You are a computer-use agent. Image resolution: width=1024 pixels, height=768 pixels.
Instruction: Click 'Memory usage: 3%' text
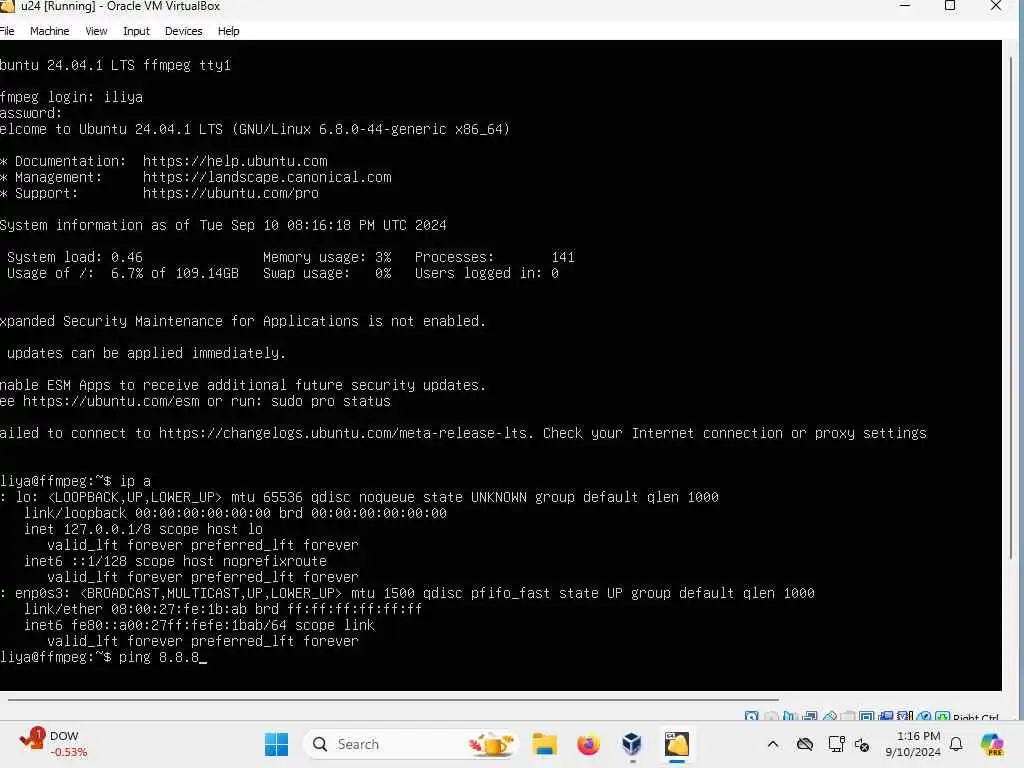pos(327,257)
